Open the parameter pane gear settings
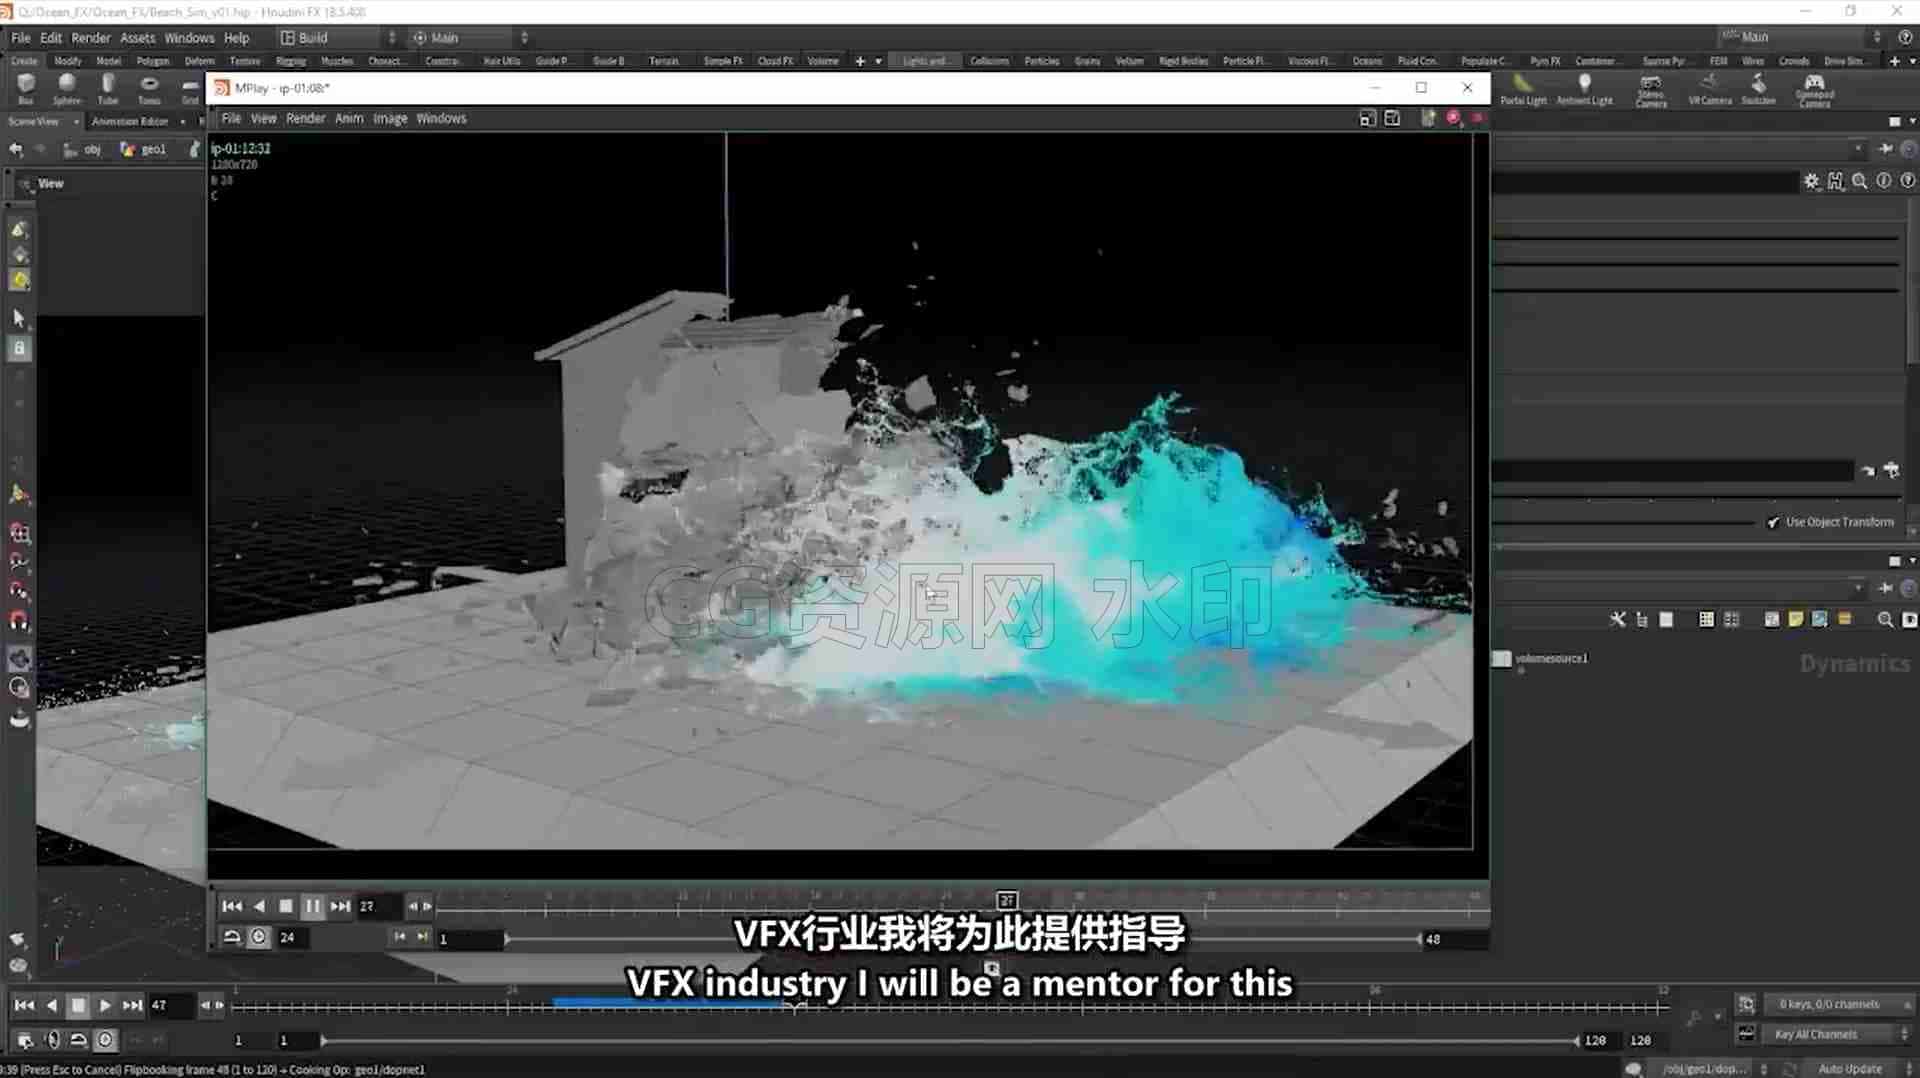This screenshot has width=1920, height=1078. [x=1812, y=181]
